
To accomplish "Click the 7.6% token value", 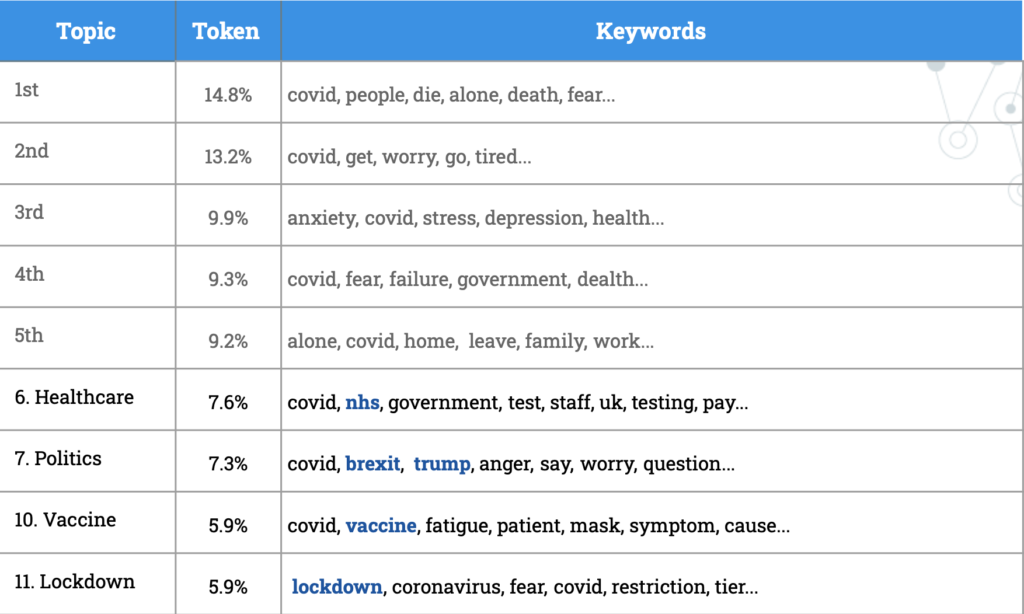I will (228, 403).
